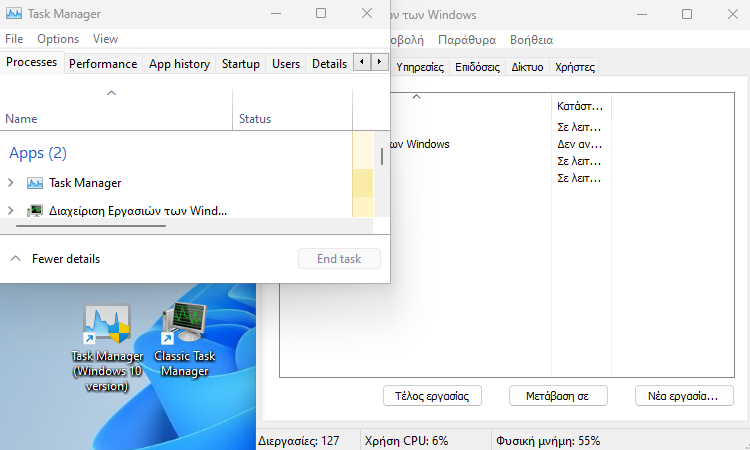Expand the Διαχείριση Εργασιών των Wind... row

(11, 210)
